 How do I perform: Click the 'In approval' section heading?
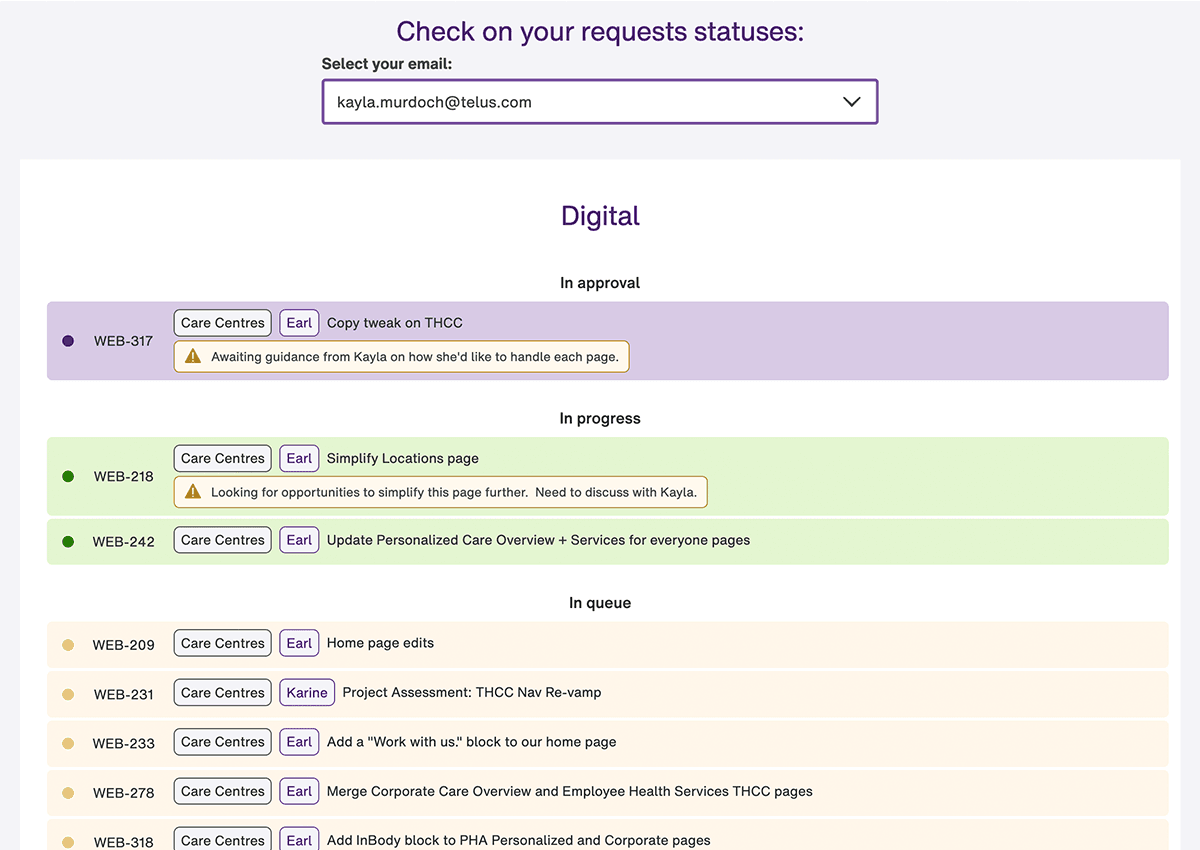pos(600,283)
